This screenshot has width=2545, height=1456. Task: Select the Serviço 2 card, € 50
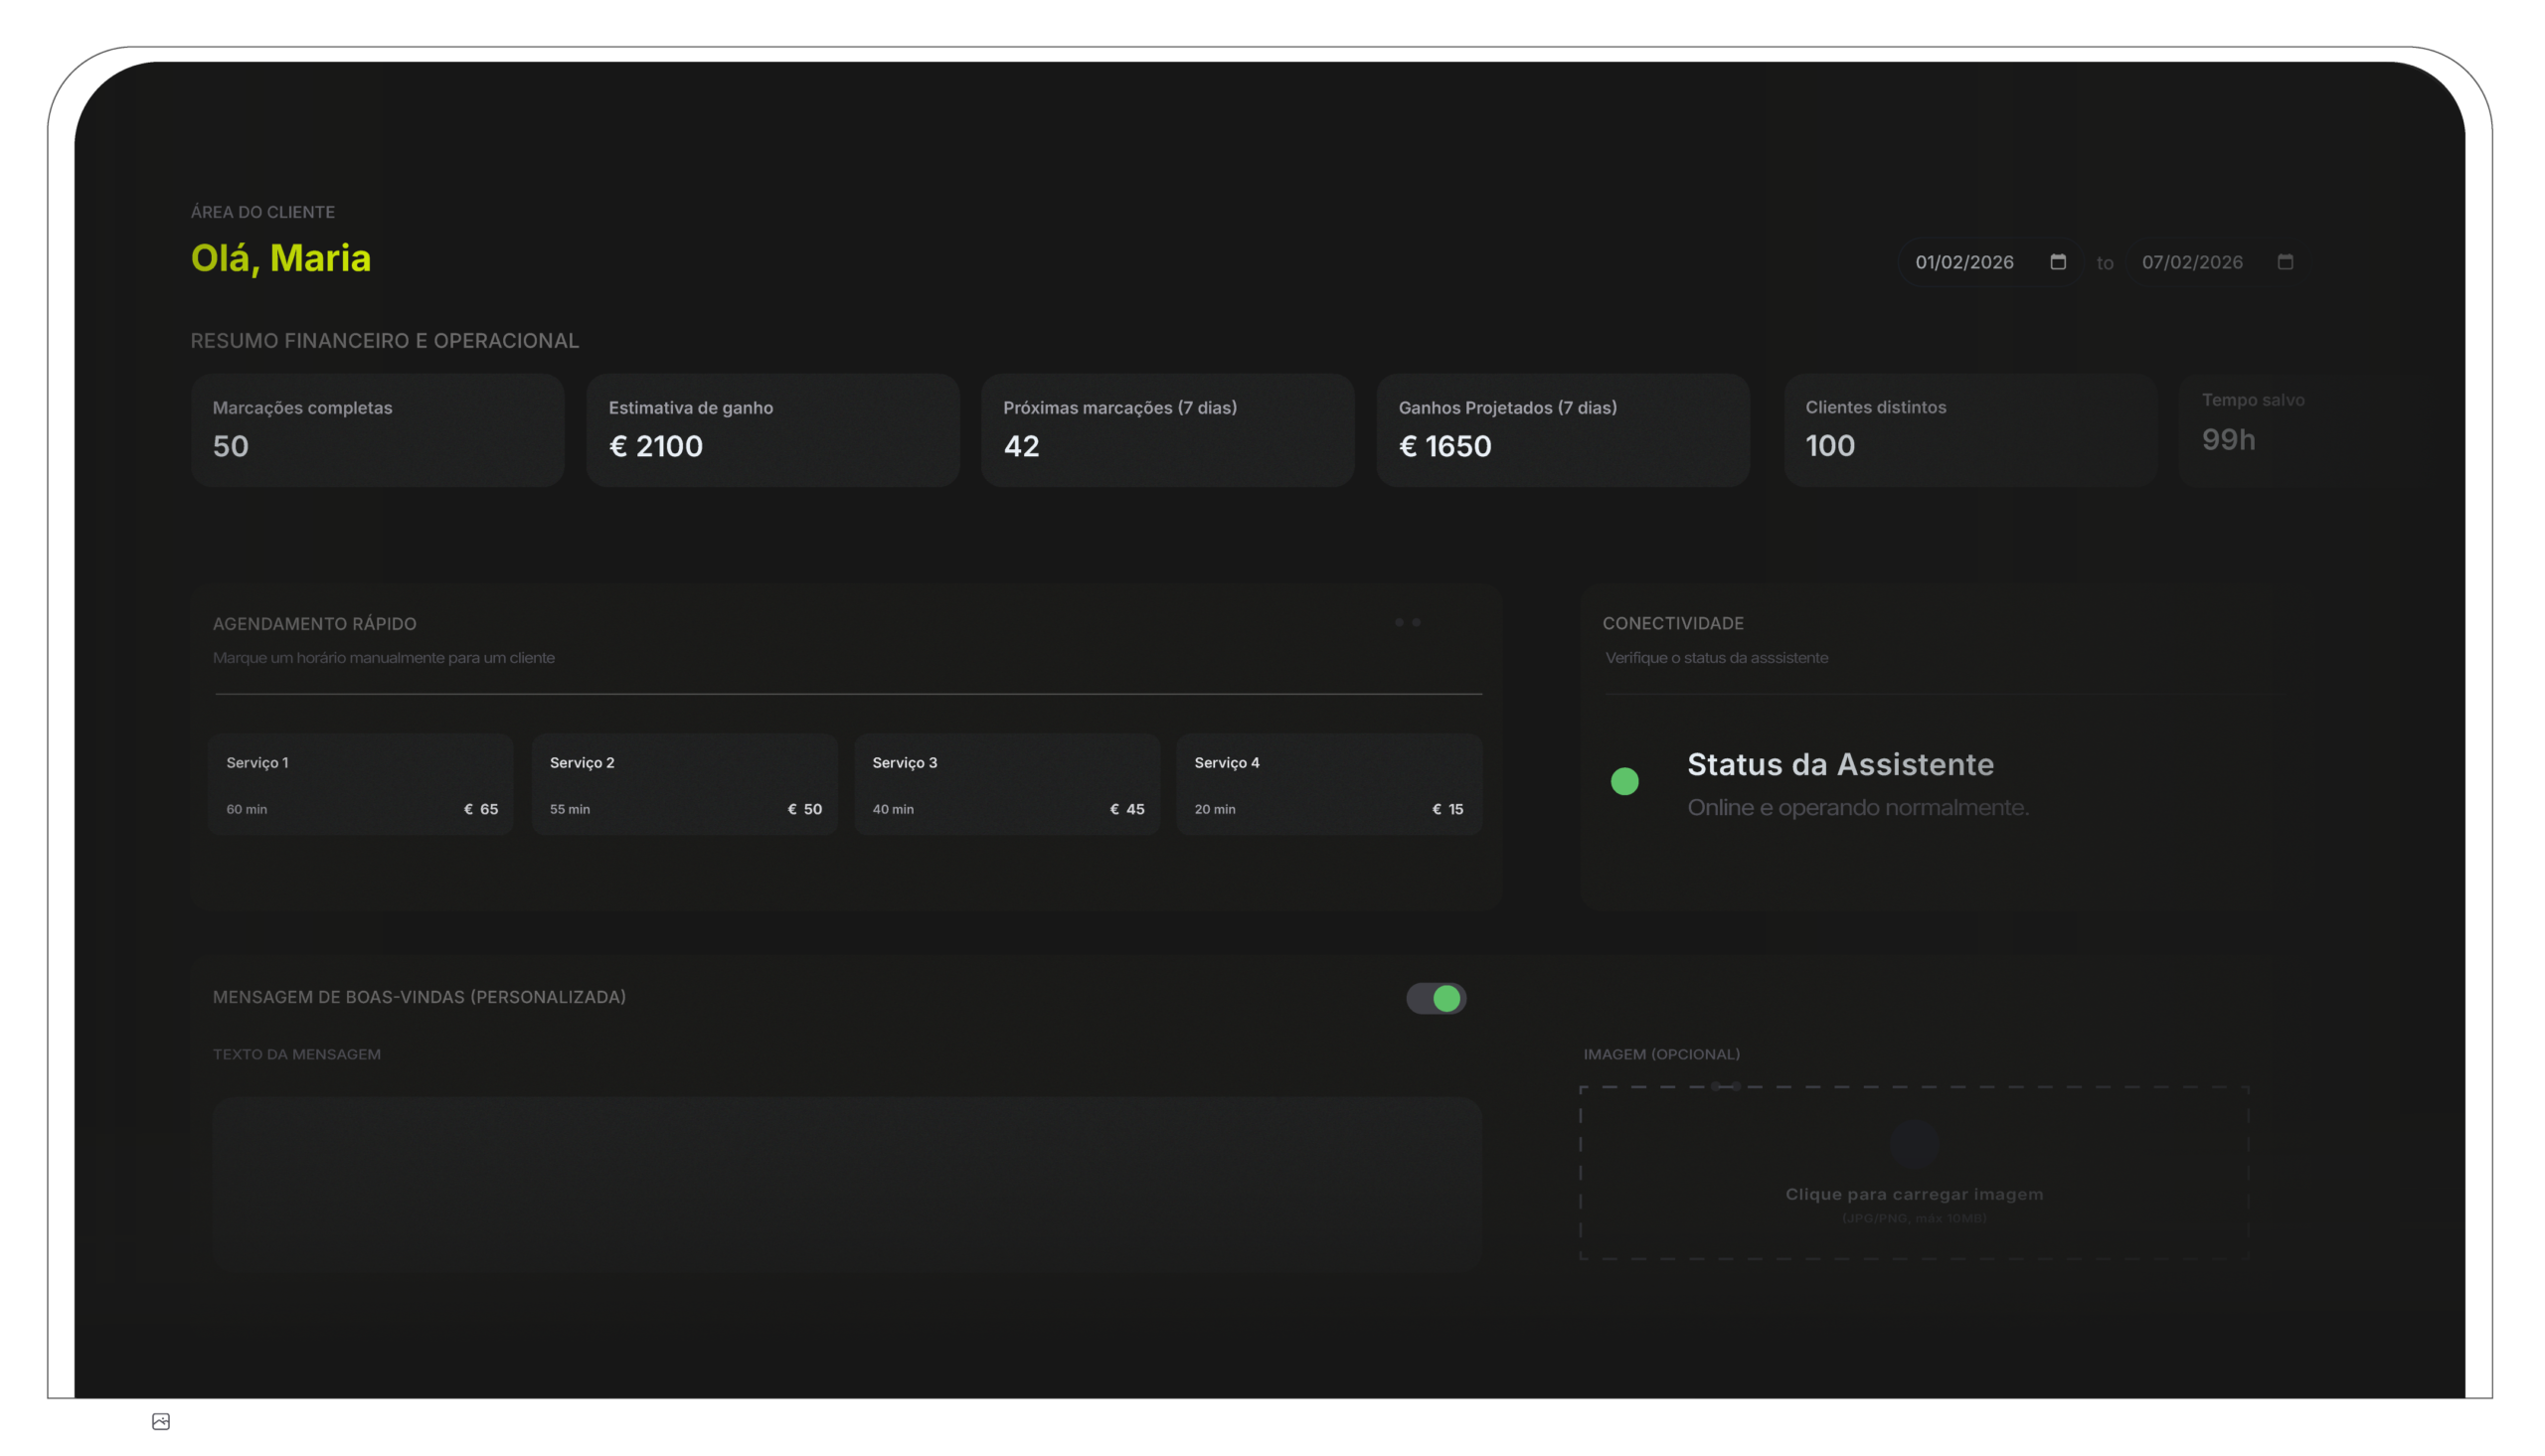point(684,785)
